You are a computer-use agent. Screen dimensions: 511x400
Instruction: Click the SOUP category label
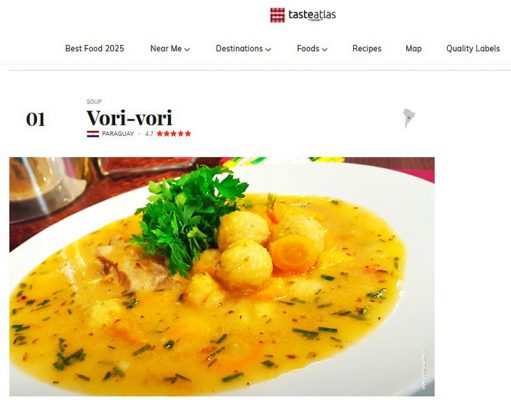[94, 102]
